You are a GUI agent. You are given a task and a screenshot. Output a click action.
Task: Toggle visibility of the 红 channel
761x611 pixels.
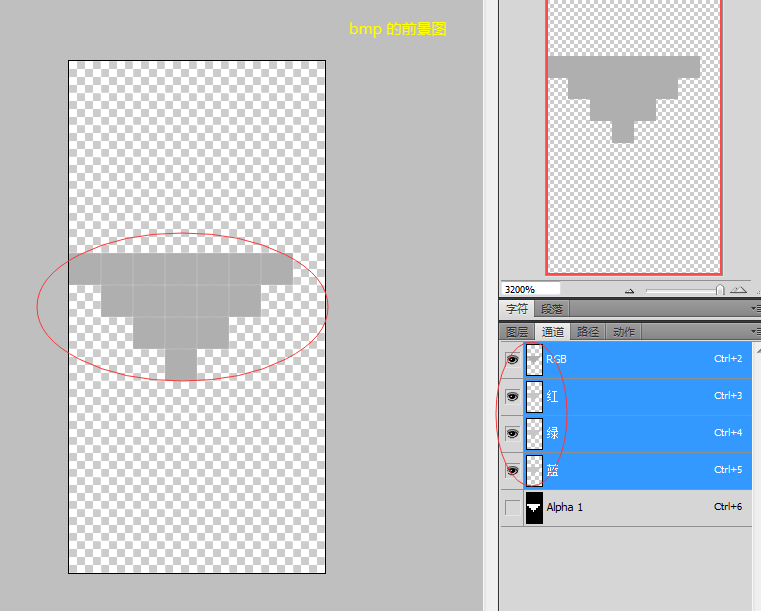tap(513, 396)
